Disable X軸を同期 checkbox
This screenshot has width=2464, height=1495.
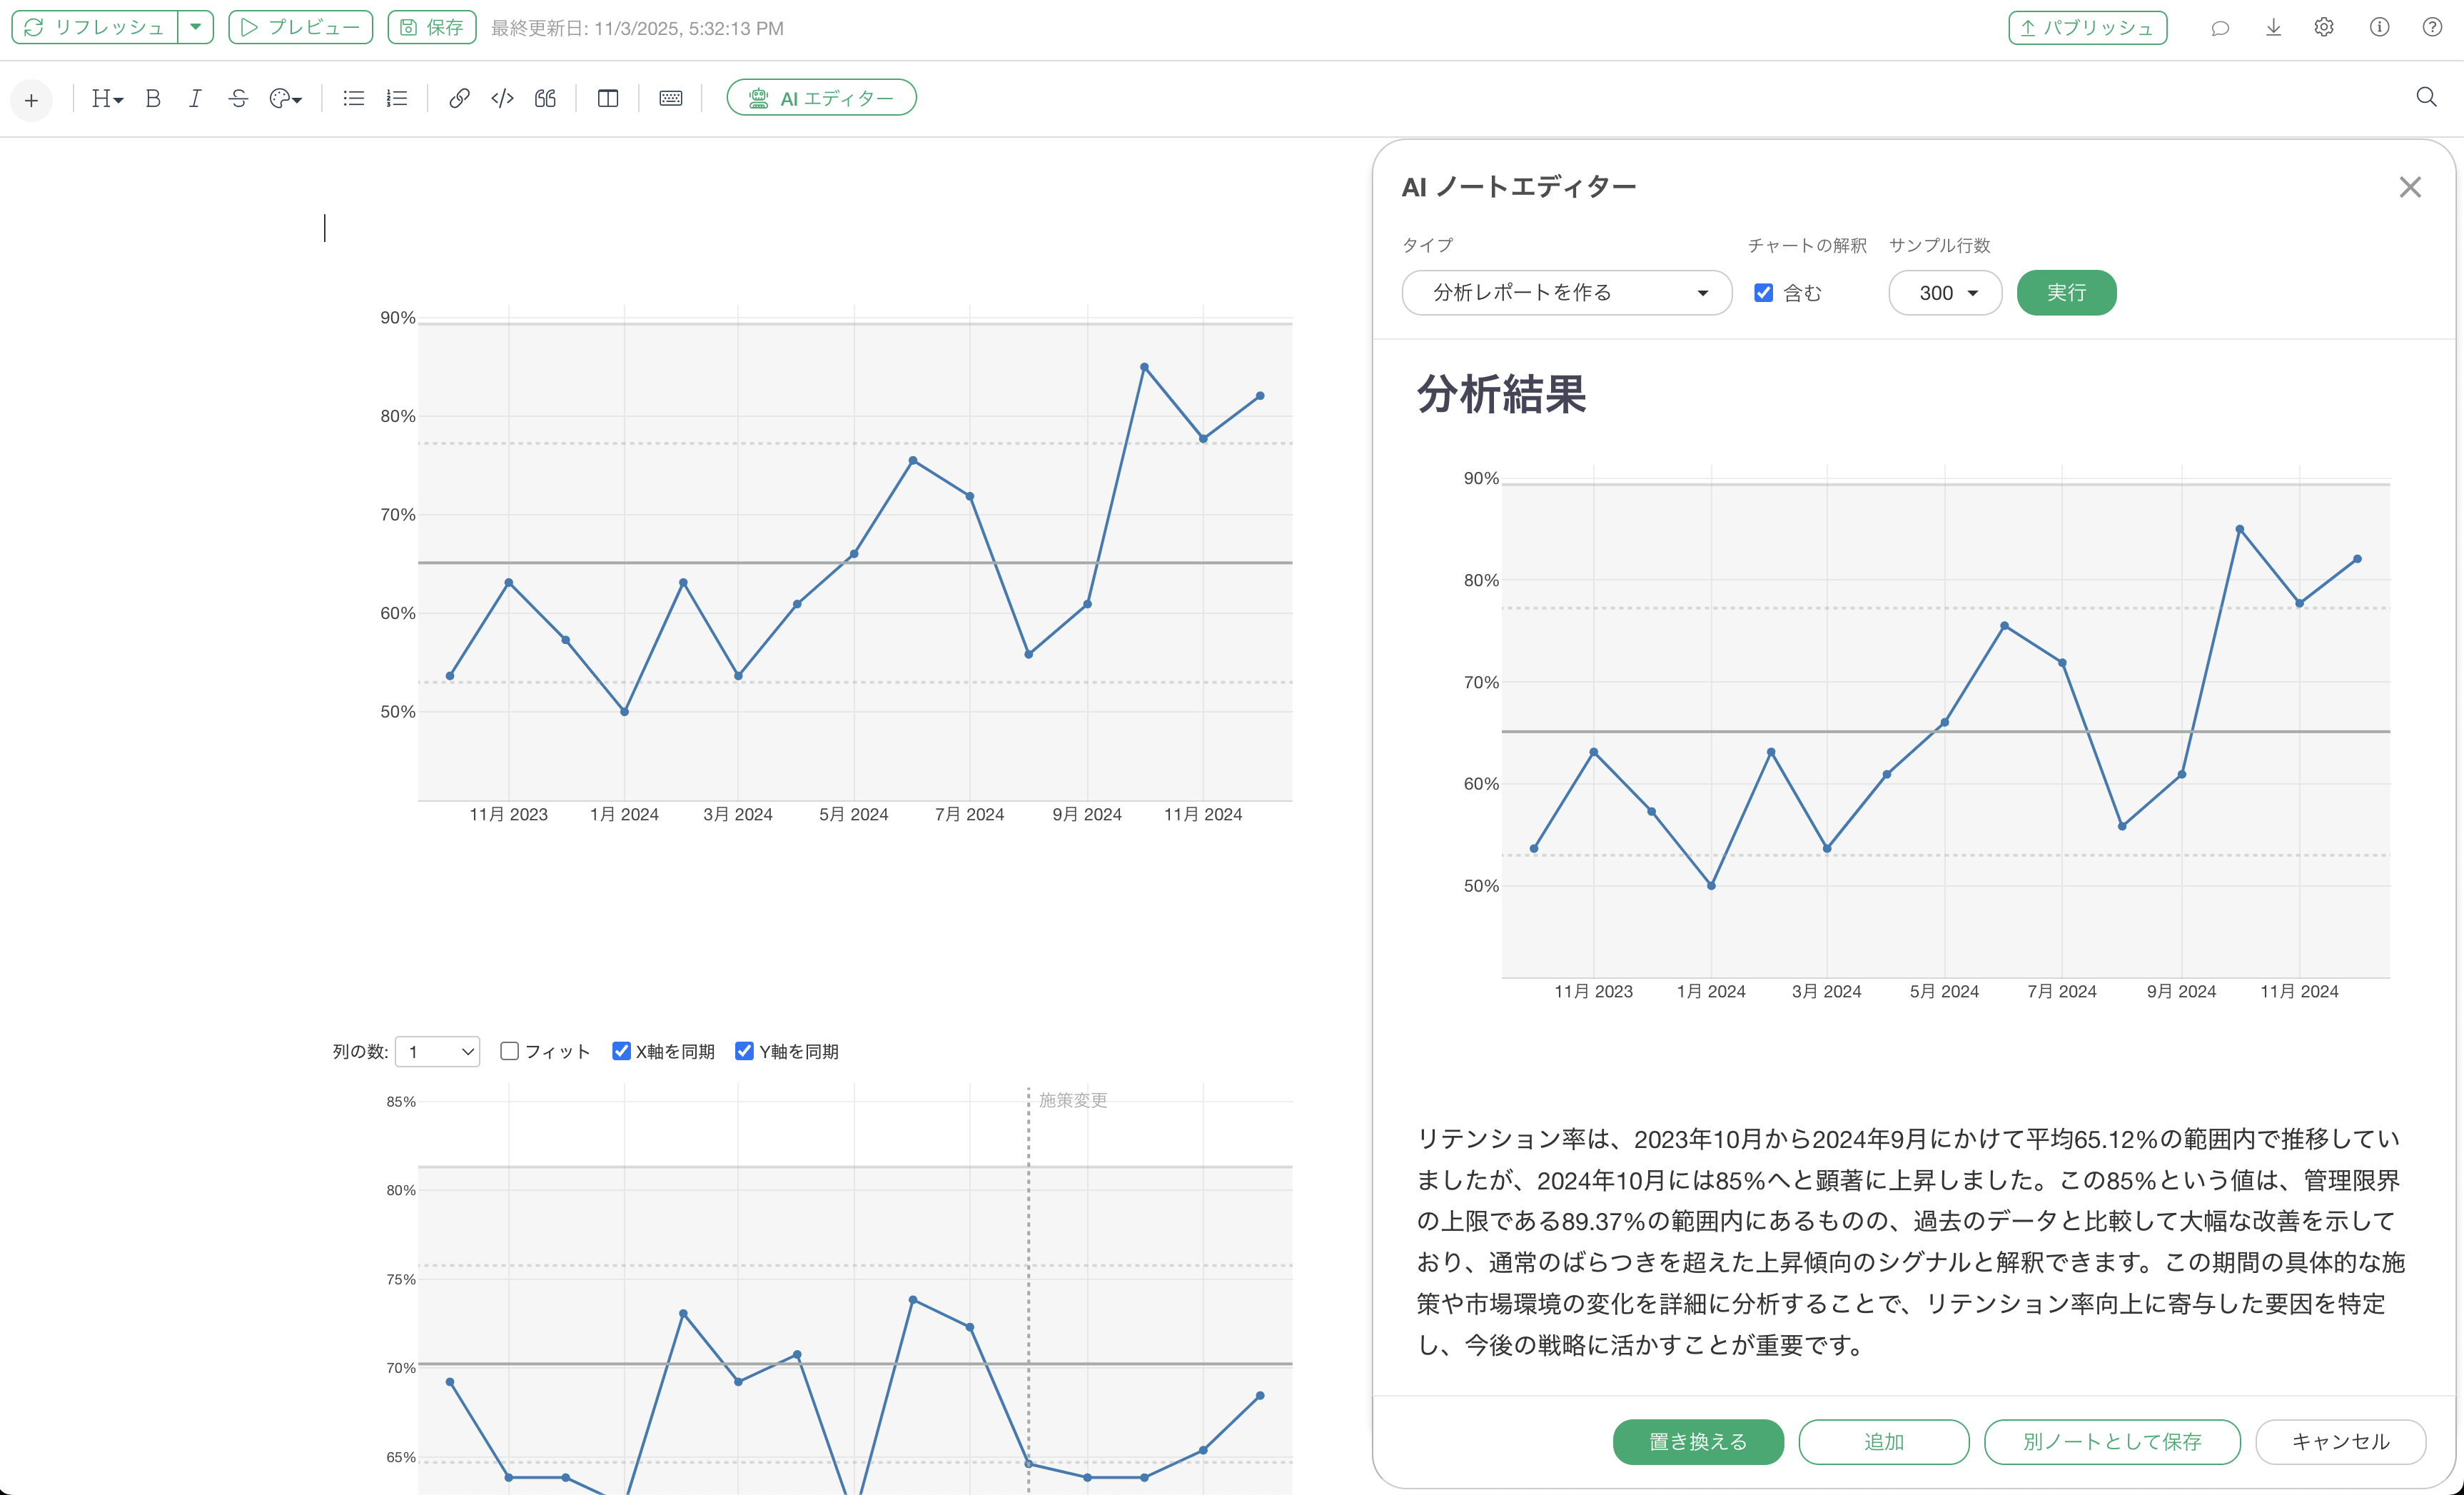click(622, 1051)
